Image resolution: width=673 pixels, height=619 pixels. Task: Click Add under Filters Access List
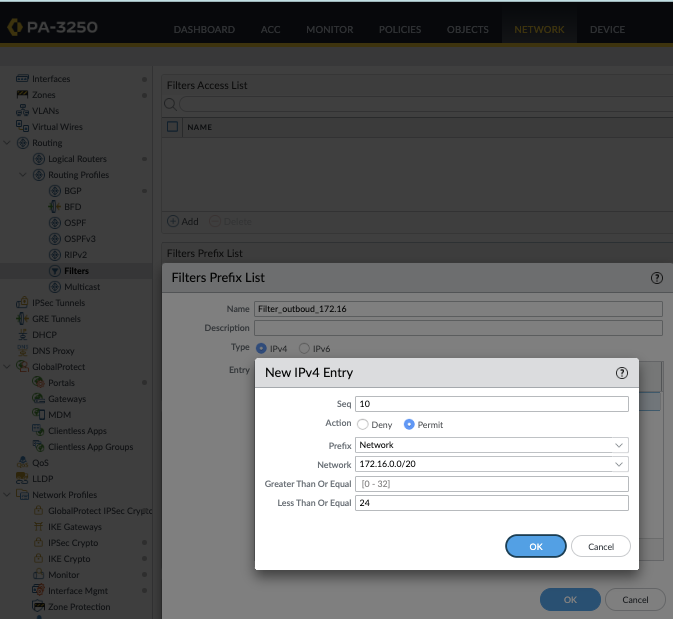[183, 222]
